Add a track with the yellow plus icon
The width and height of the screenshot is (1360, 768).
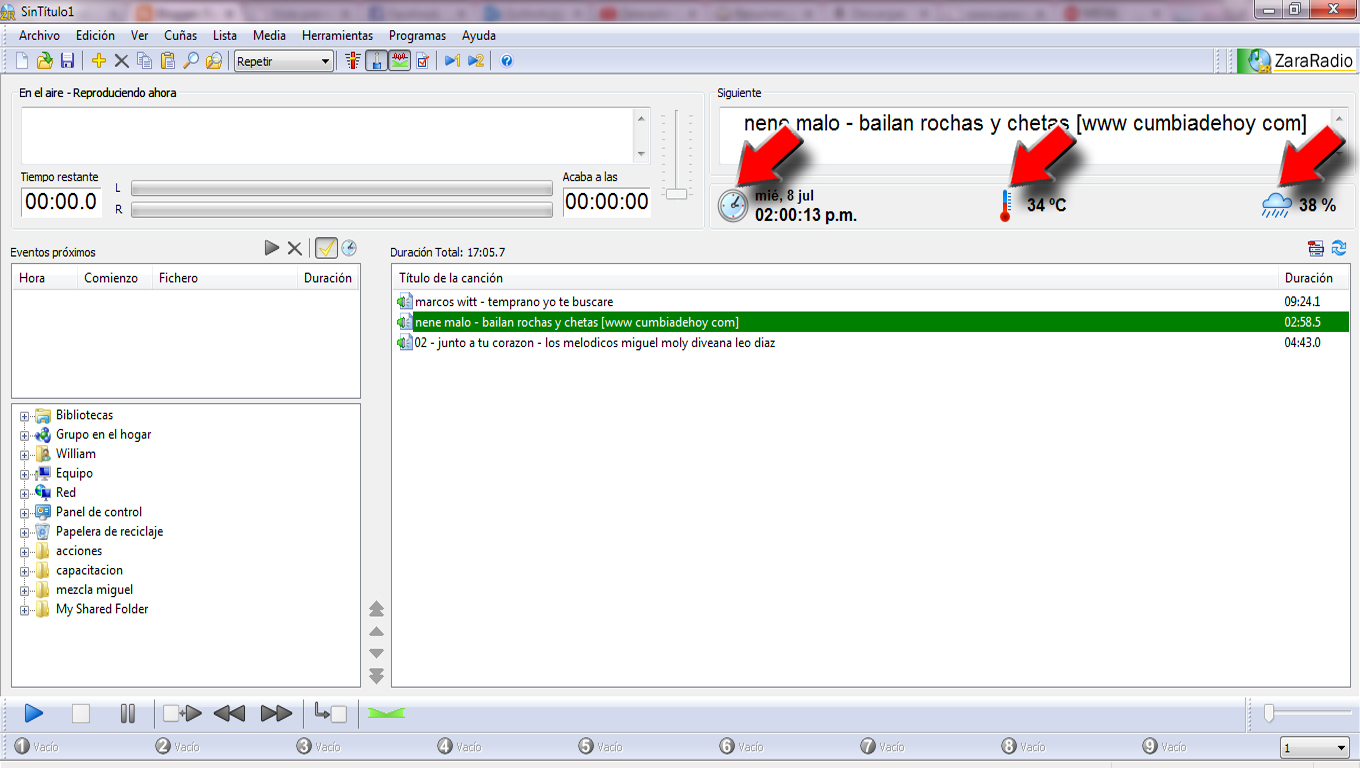click(x=98, y=61)
